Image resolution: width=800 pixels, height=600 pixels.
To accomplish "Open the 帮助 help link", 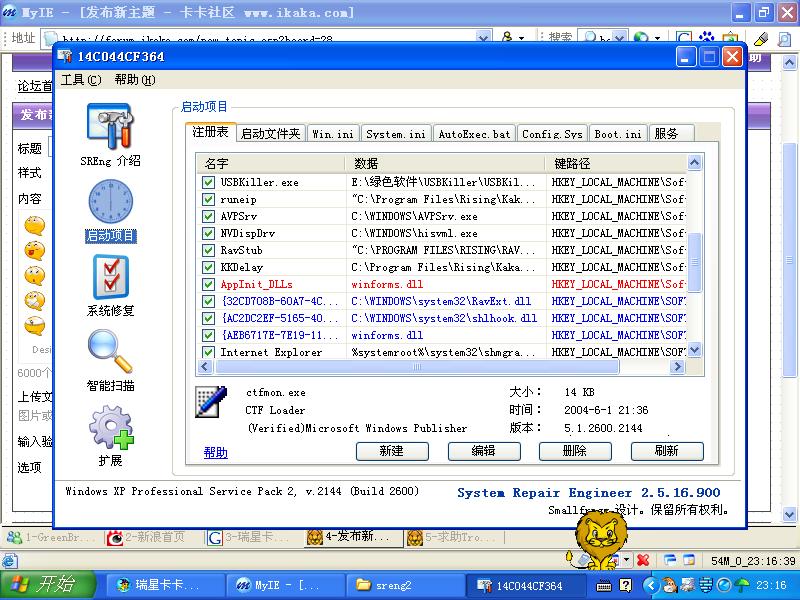I will 215,453.
